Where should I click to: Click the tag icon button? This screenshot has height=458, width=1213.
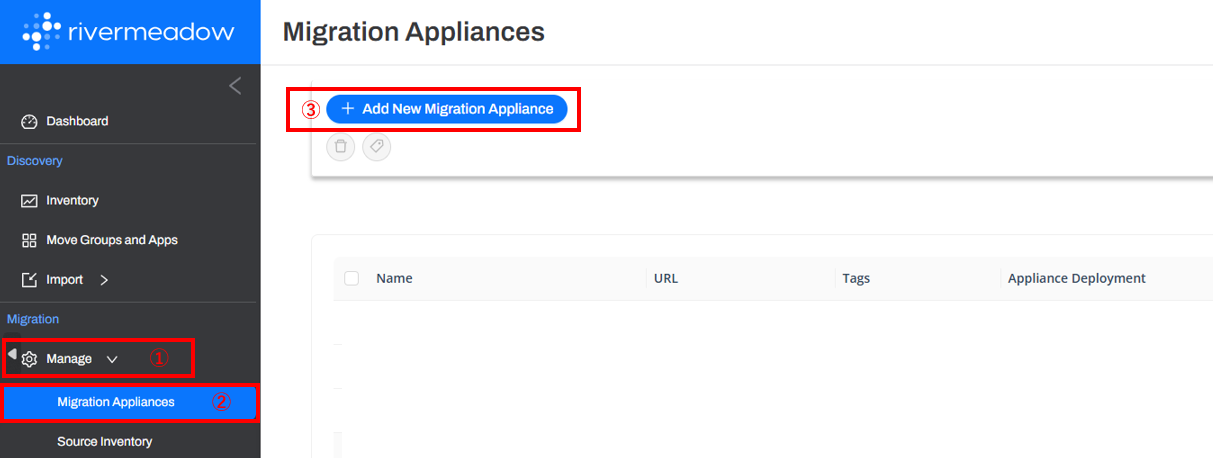pyautogui.click(x=377, y=147)
